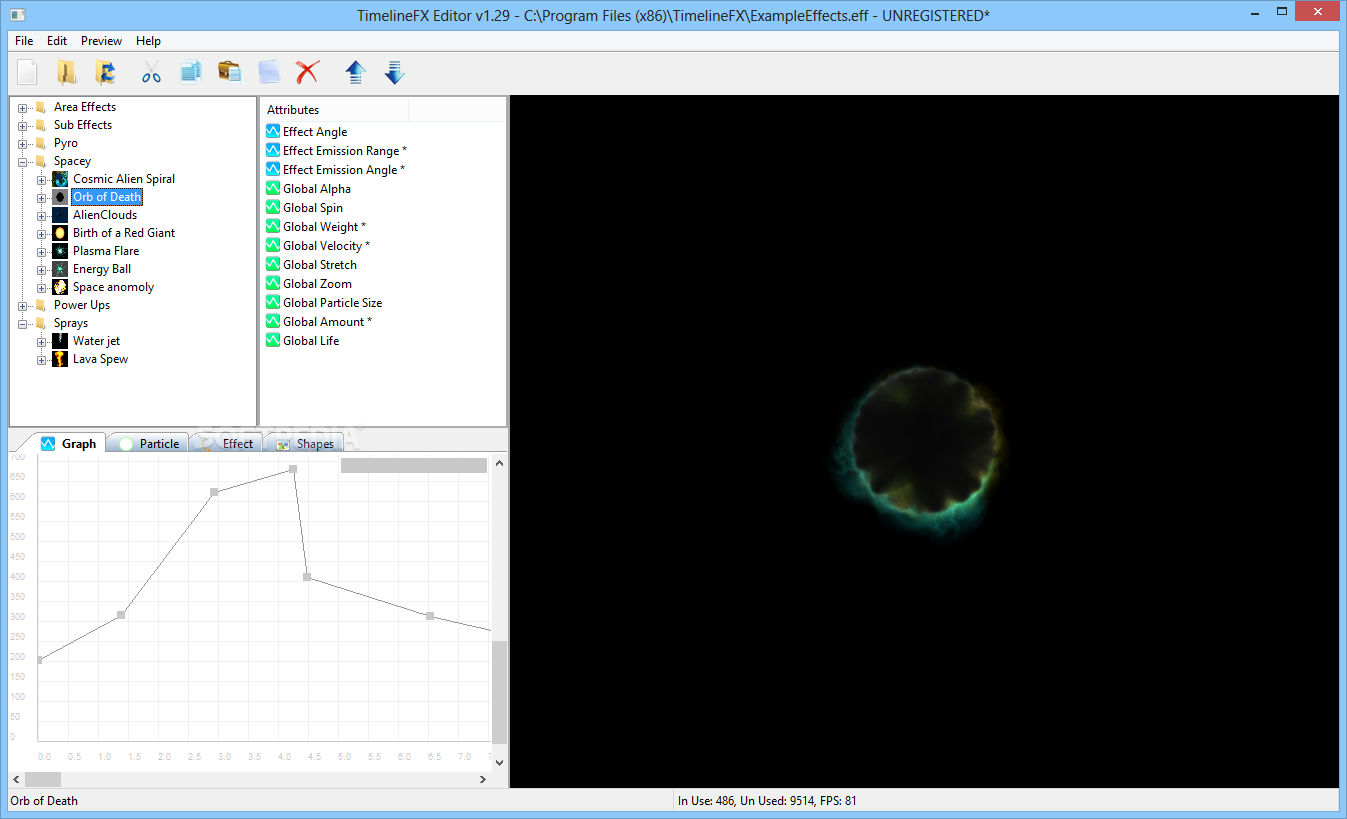Viewport: 1347px width, 819px height.
Task: Select the Cosmic Alien Spiral effect thumbnail
Action: (60, 179)
